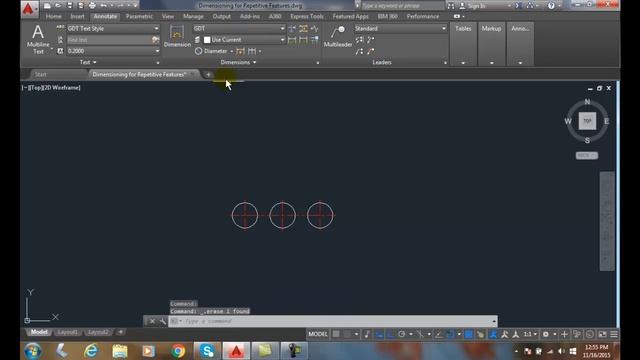Viewport: 640px width, 360px height.
Task: Click the dimension update icon beside GDT
Action: (292, 29)
